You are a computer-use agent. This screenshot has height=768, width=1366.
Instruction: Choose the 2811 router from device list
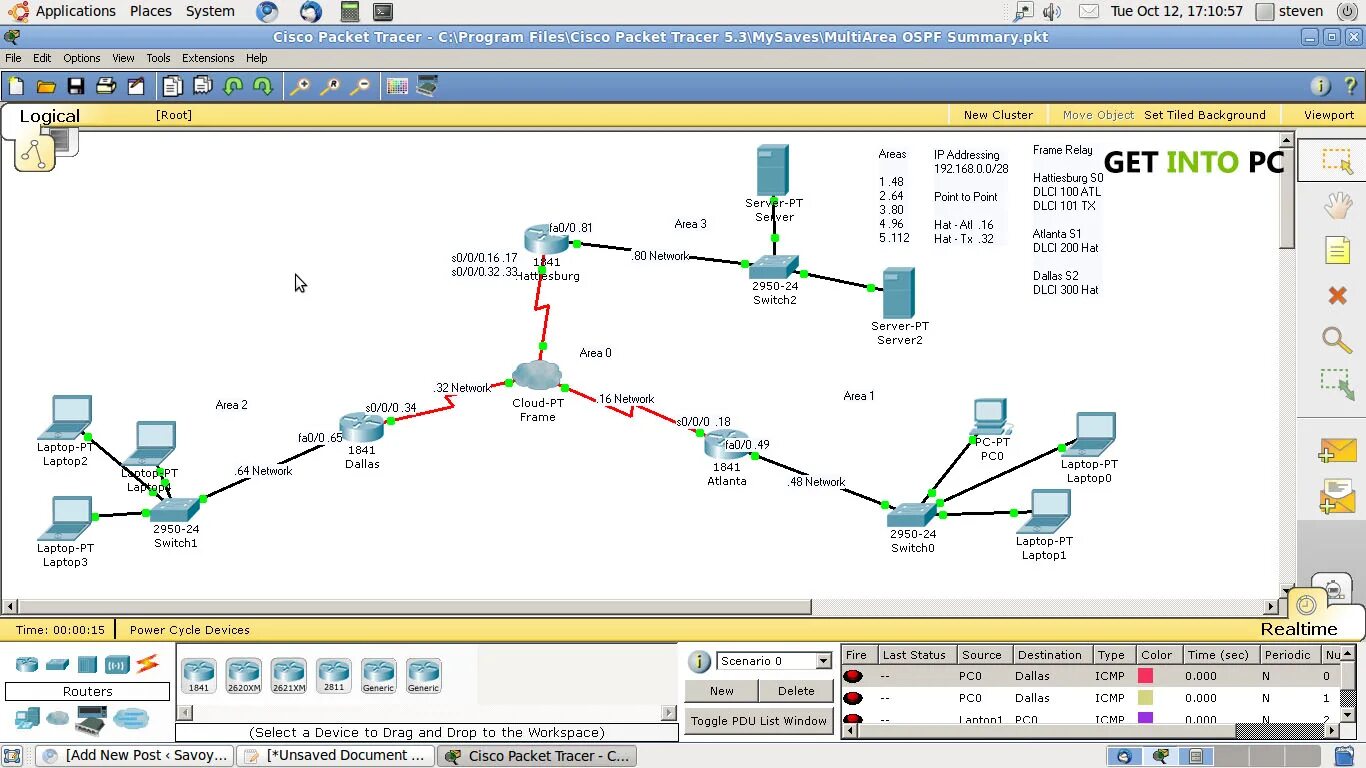333,676
